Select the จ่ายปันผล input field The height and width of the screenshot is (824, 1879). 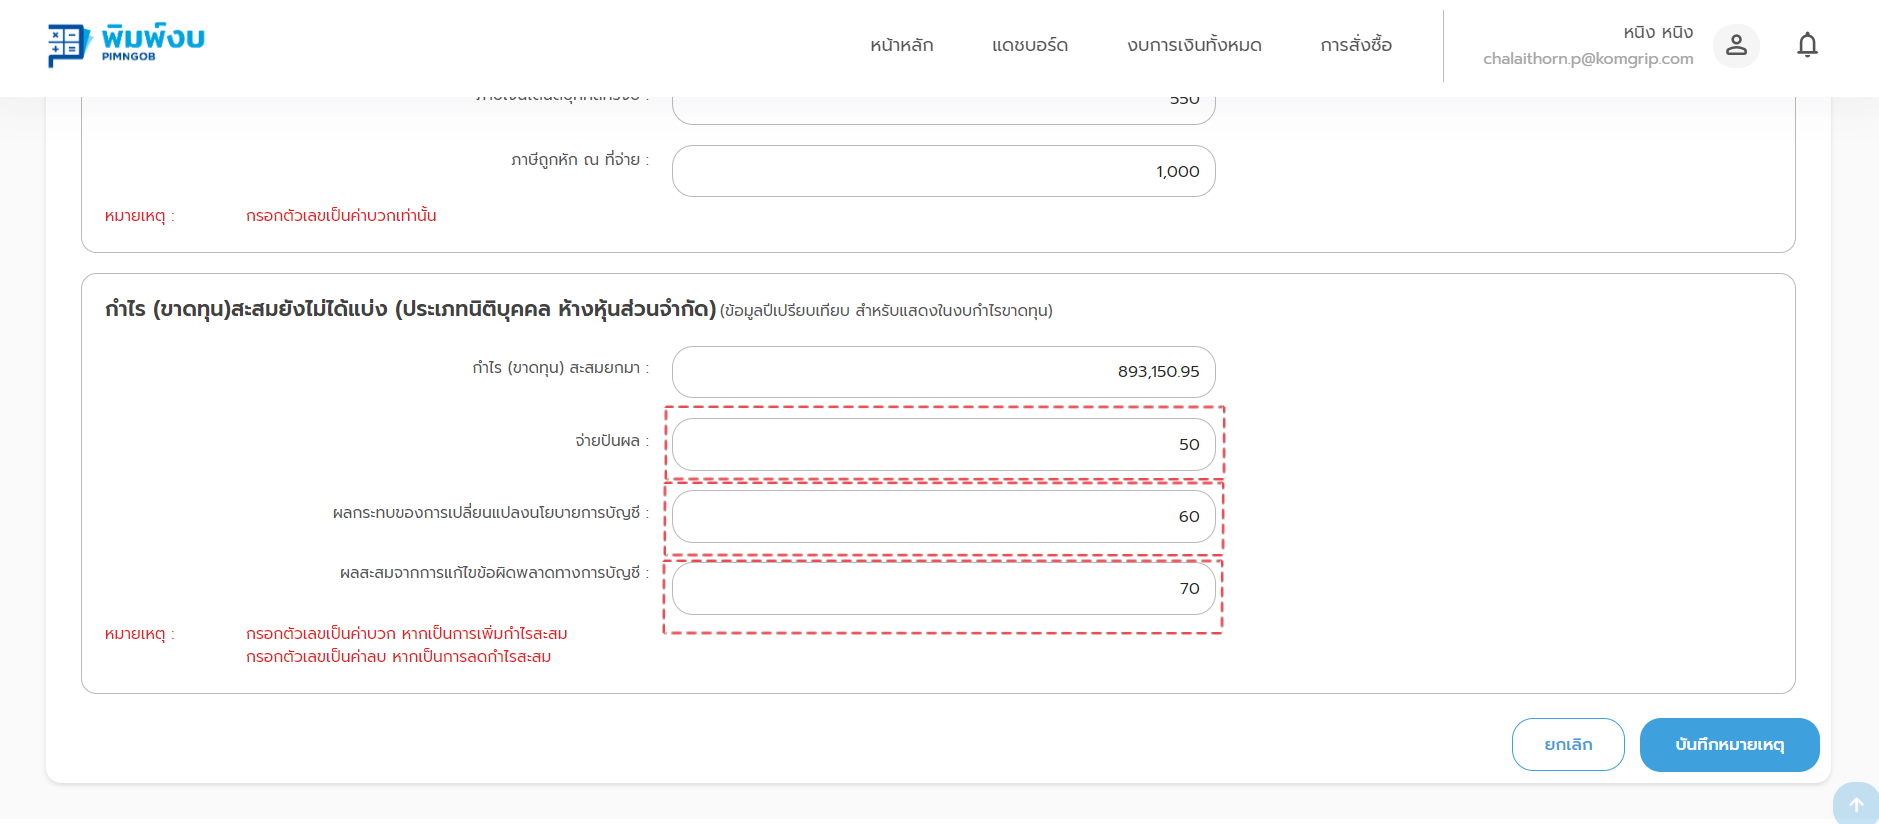pyautogui.click(x=943, y=444)
